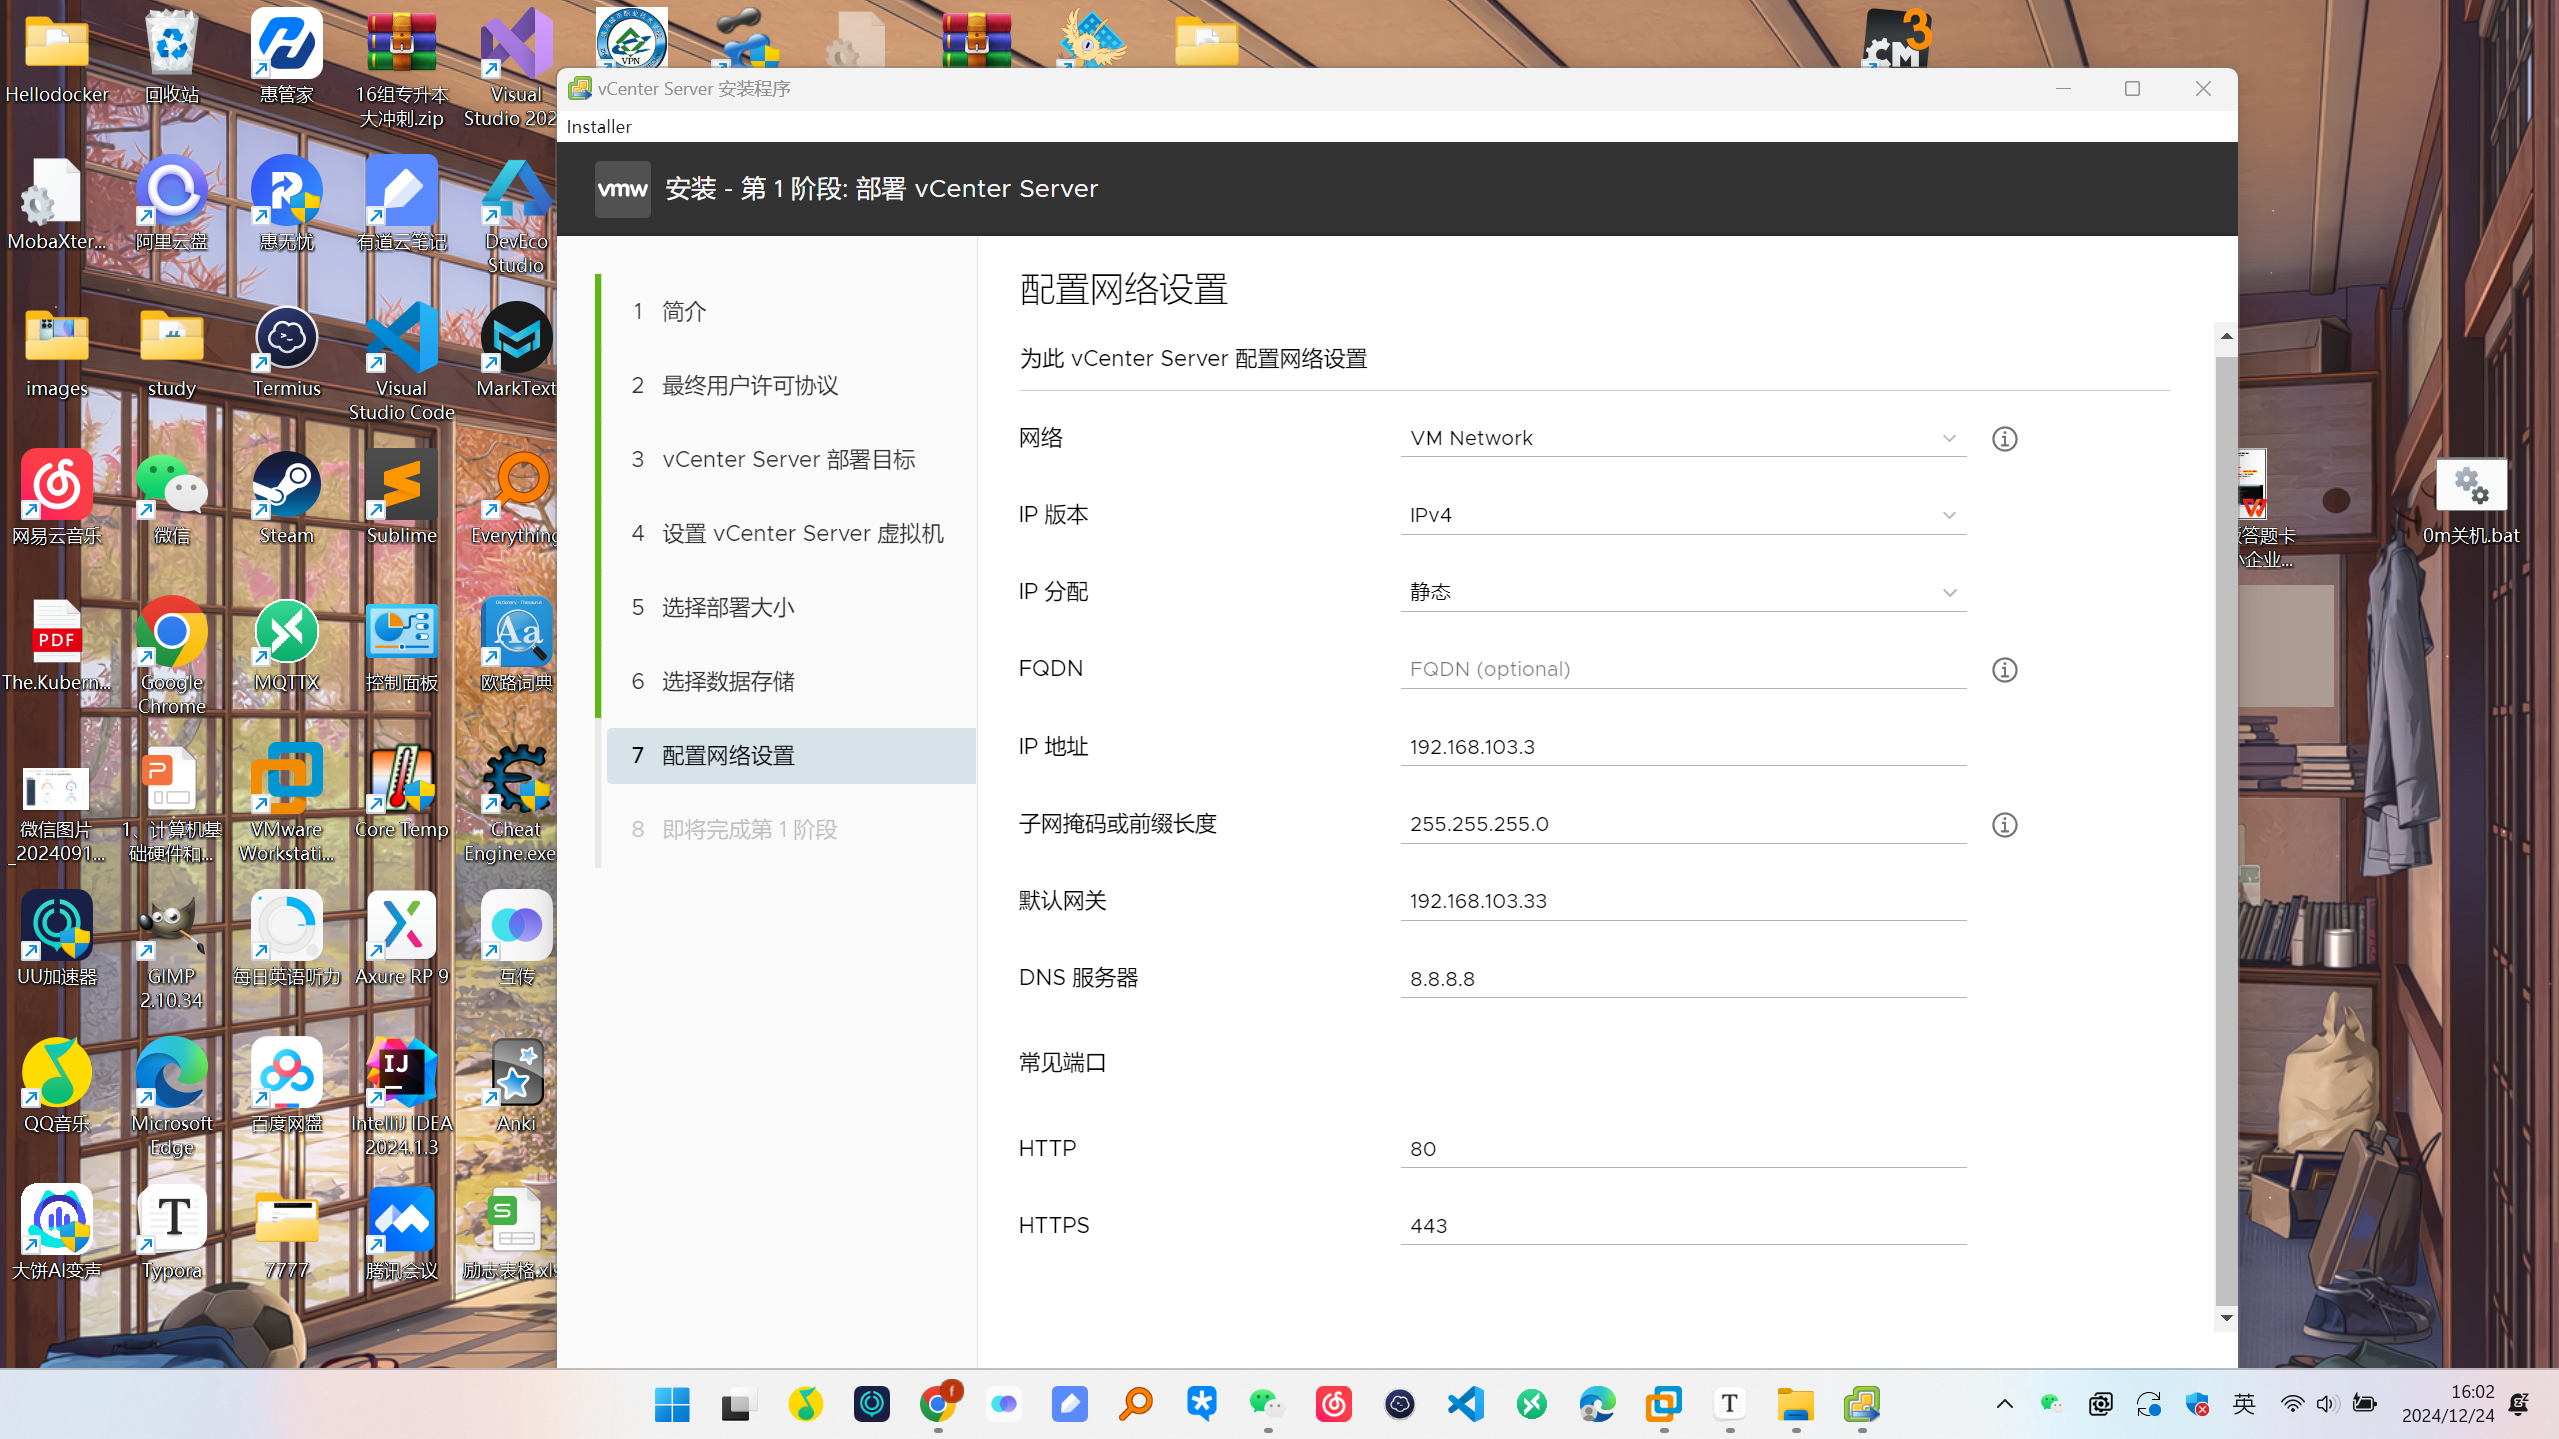Viewport: 2559px width, 1439px height.
Task: Open the Installer menu
Action: (x=598, y=127)
